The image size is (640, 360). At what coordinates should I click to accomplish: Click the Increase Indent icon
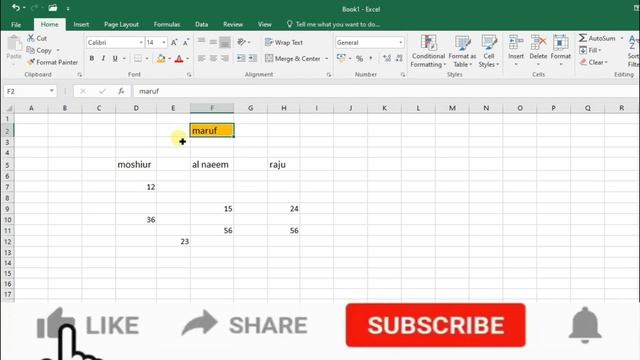click(x=253, y=58)
